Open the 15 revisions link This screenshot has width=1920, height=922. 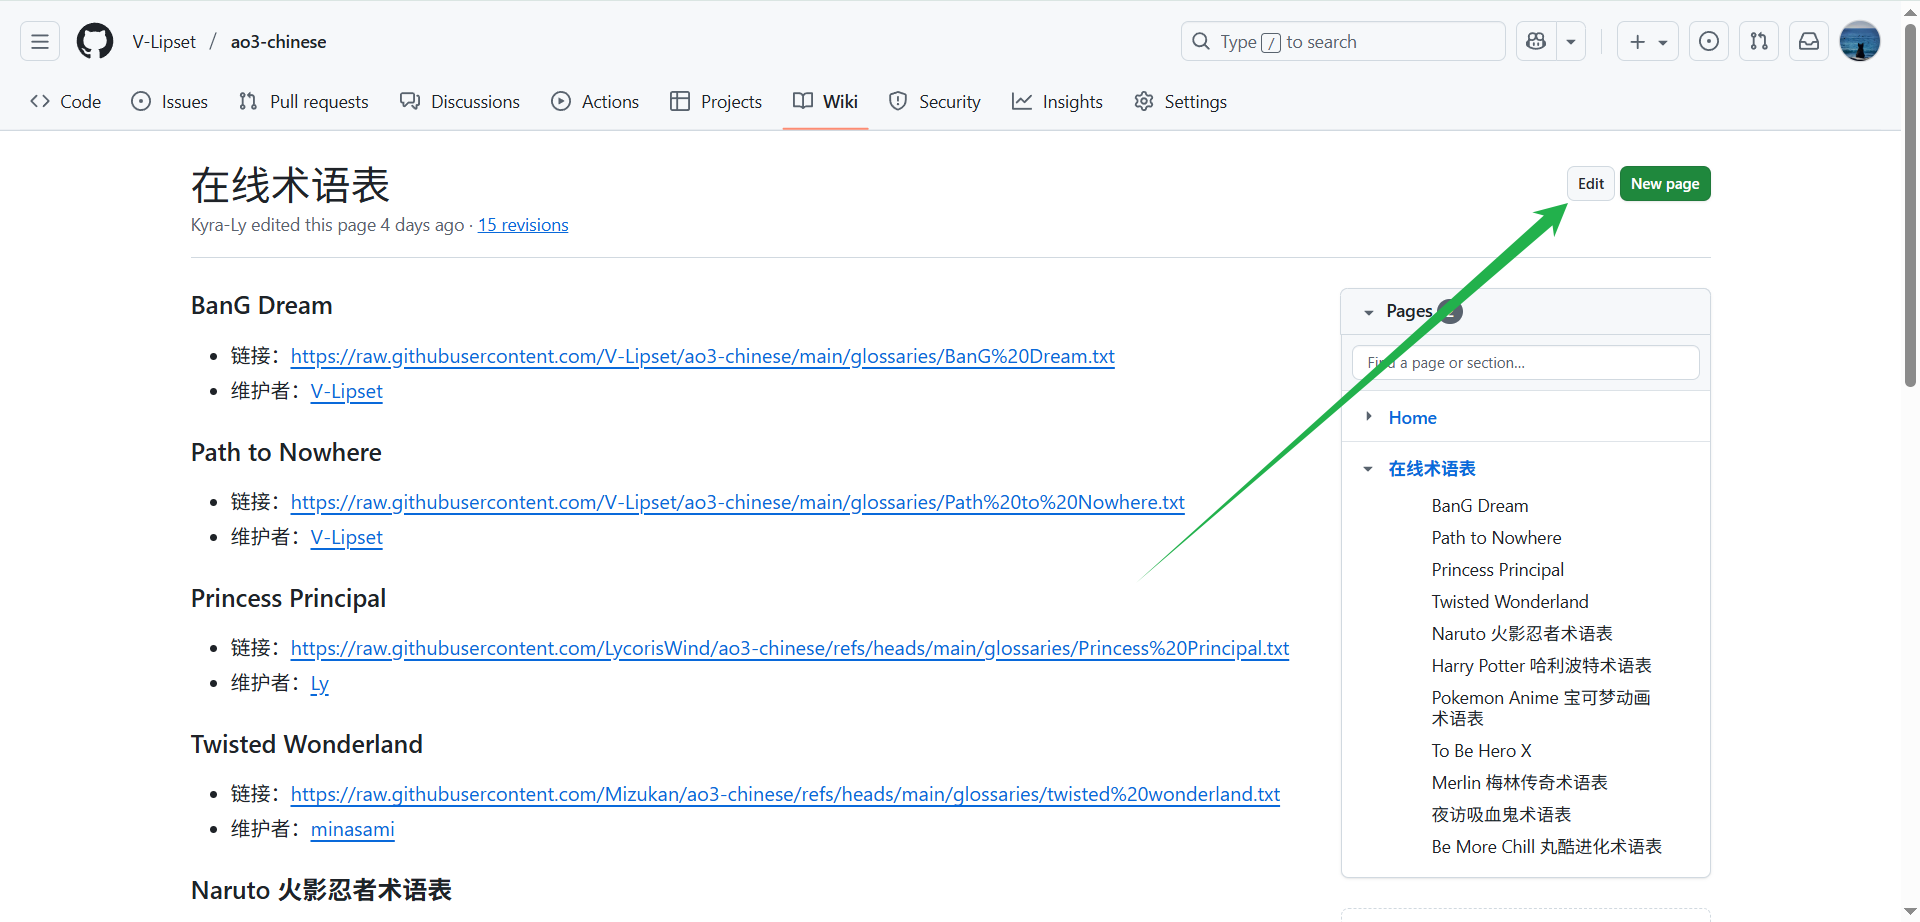[x=523, y=225]
